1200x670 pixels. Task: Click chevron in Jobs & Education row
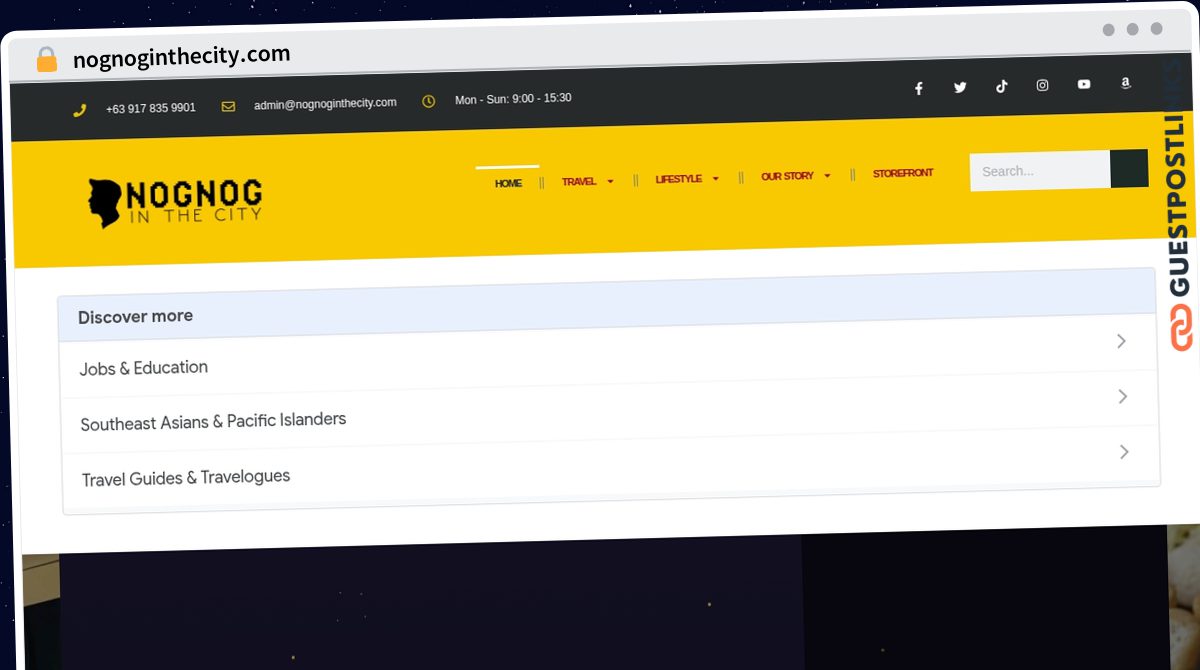(1121, 341)
